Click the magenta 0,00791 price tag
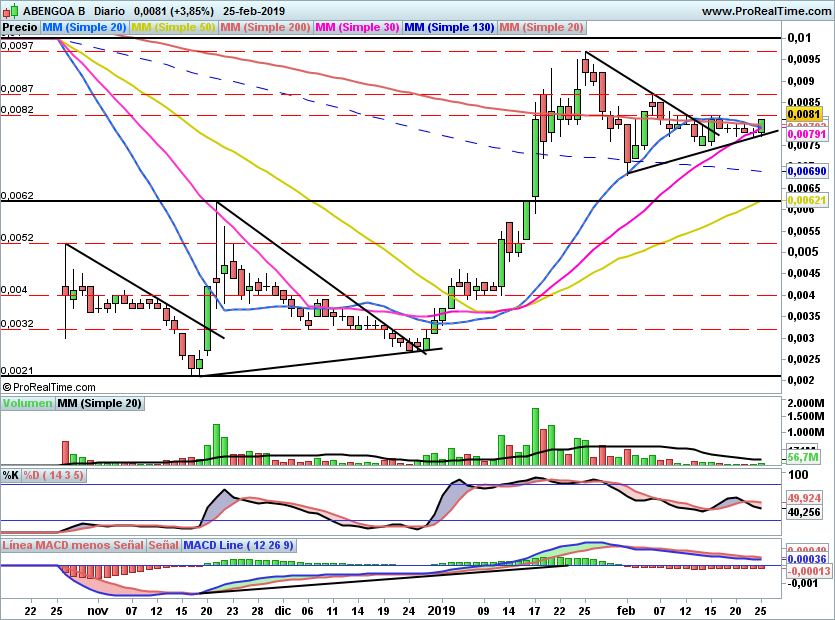This screenshot has width=835, height=620. 806,135
